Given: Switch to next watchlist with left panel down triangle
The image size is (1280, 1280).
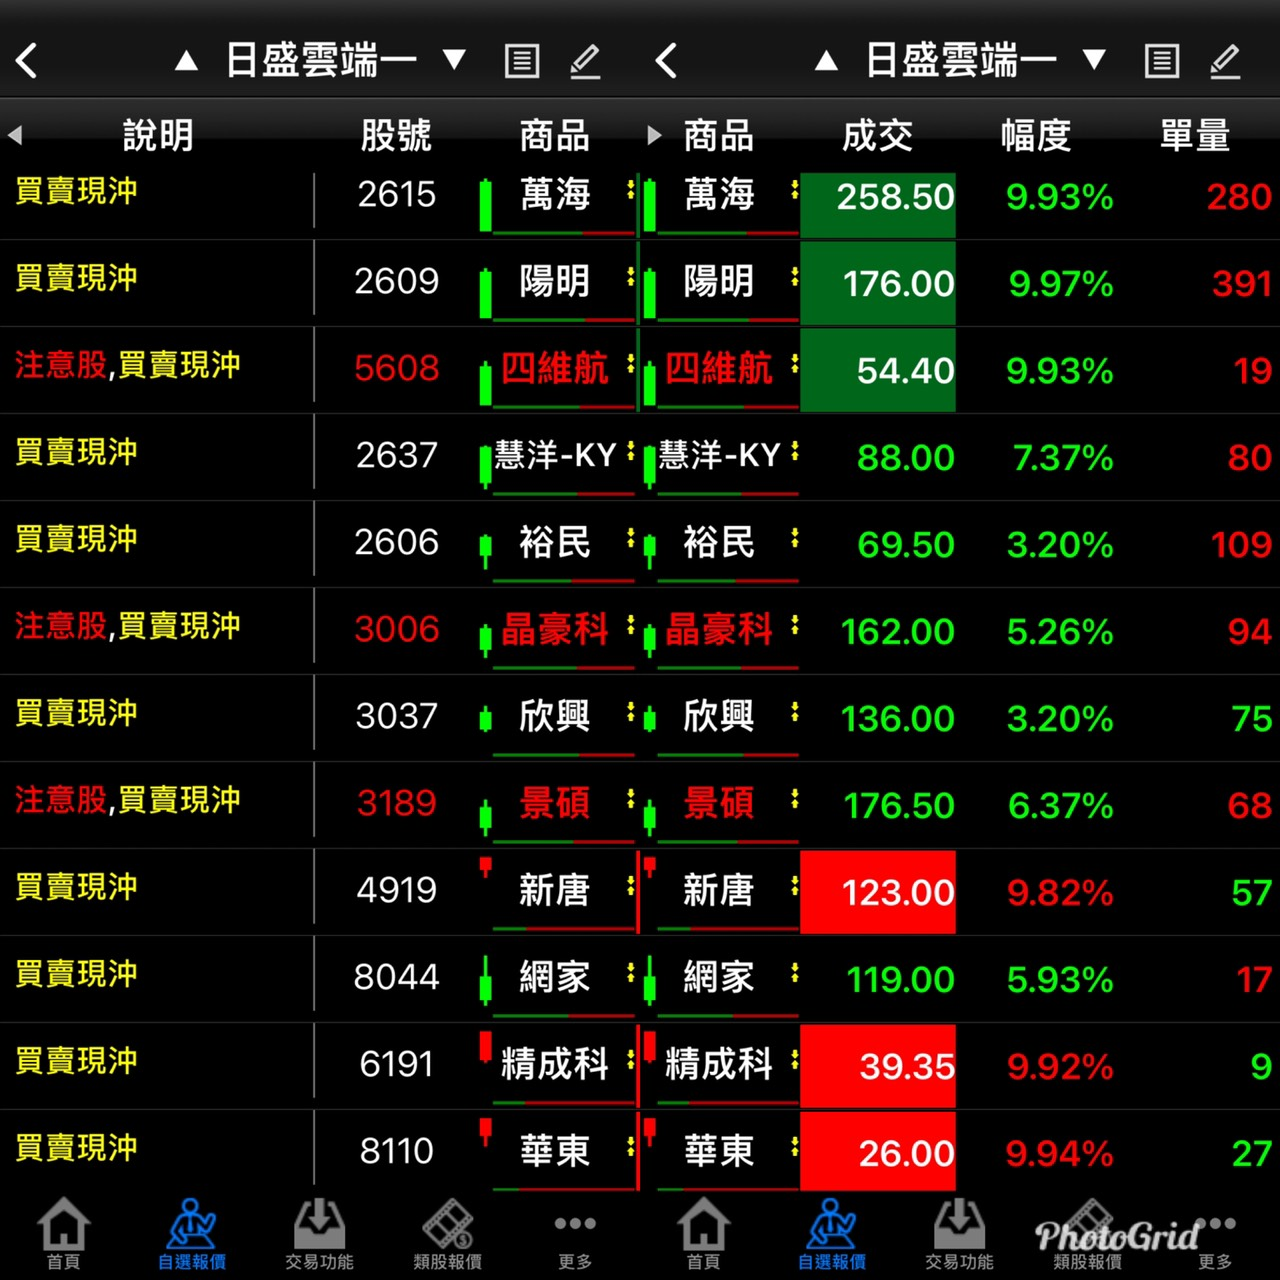Looking at the screenshot, I should pyautogui.click(x=455, y=60).
